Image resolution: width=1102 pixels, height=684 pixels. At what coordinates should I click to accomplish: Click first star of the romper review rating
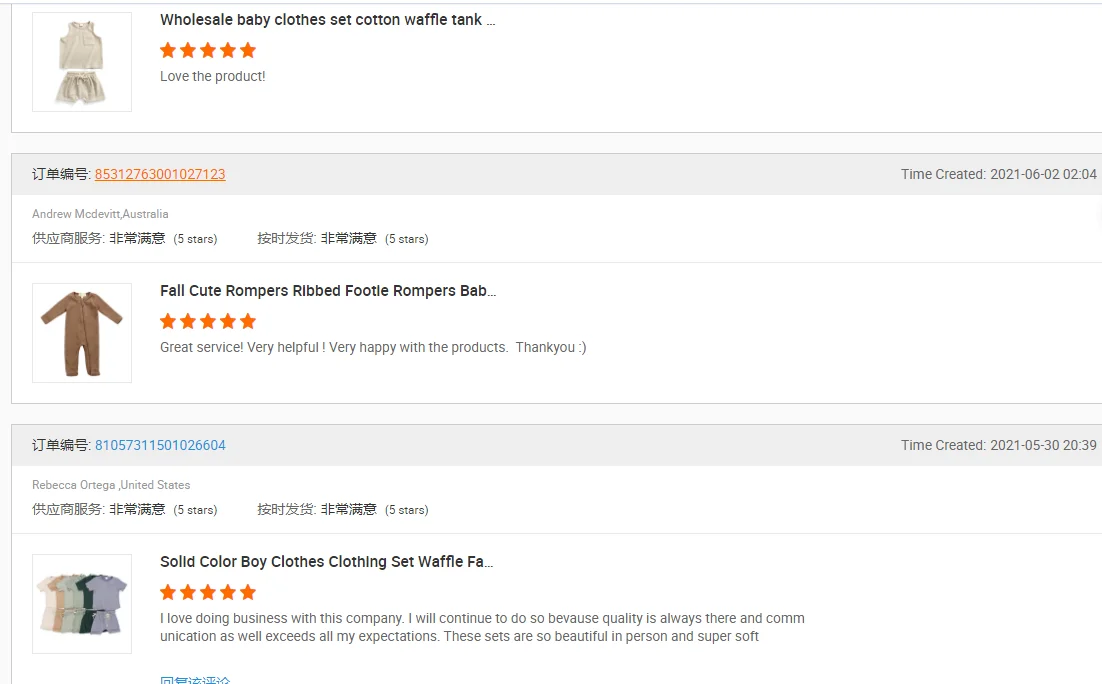(x=168, y=322)
